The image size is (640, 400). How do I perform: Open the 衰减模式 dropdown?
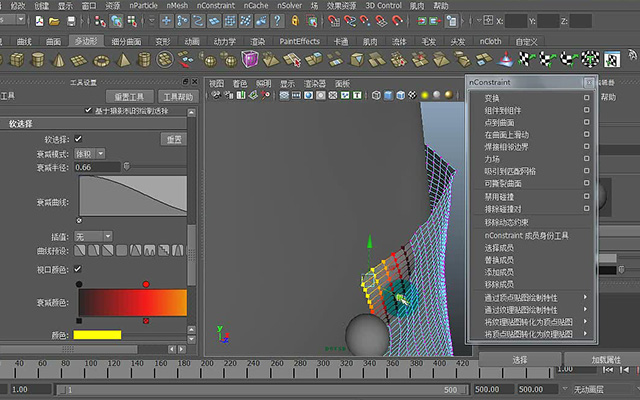(x=89, y=154)
